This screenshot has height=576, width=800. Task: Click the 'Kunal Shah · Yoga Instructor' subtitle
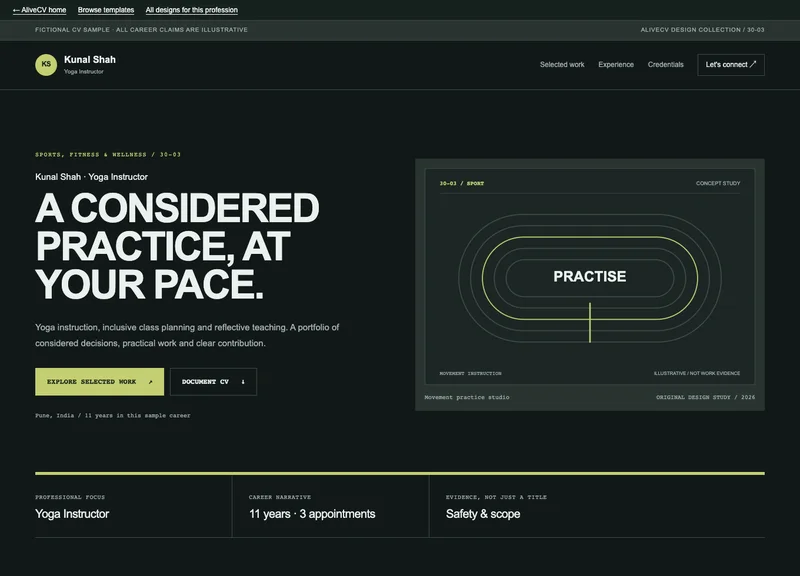pyautogui.click(x=91, y=177)
